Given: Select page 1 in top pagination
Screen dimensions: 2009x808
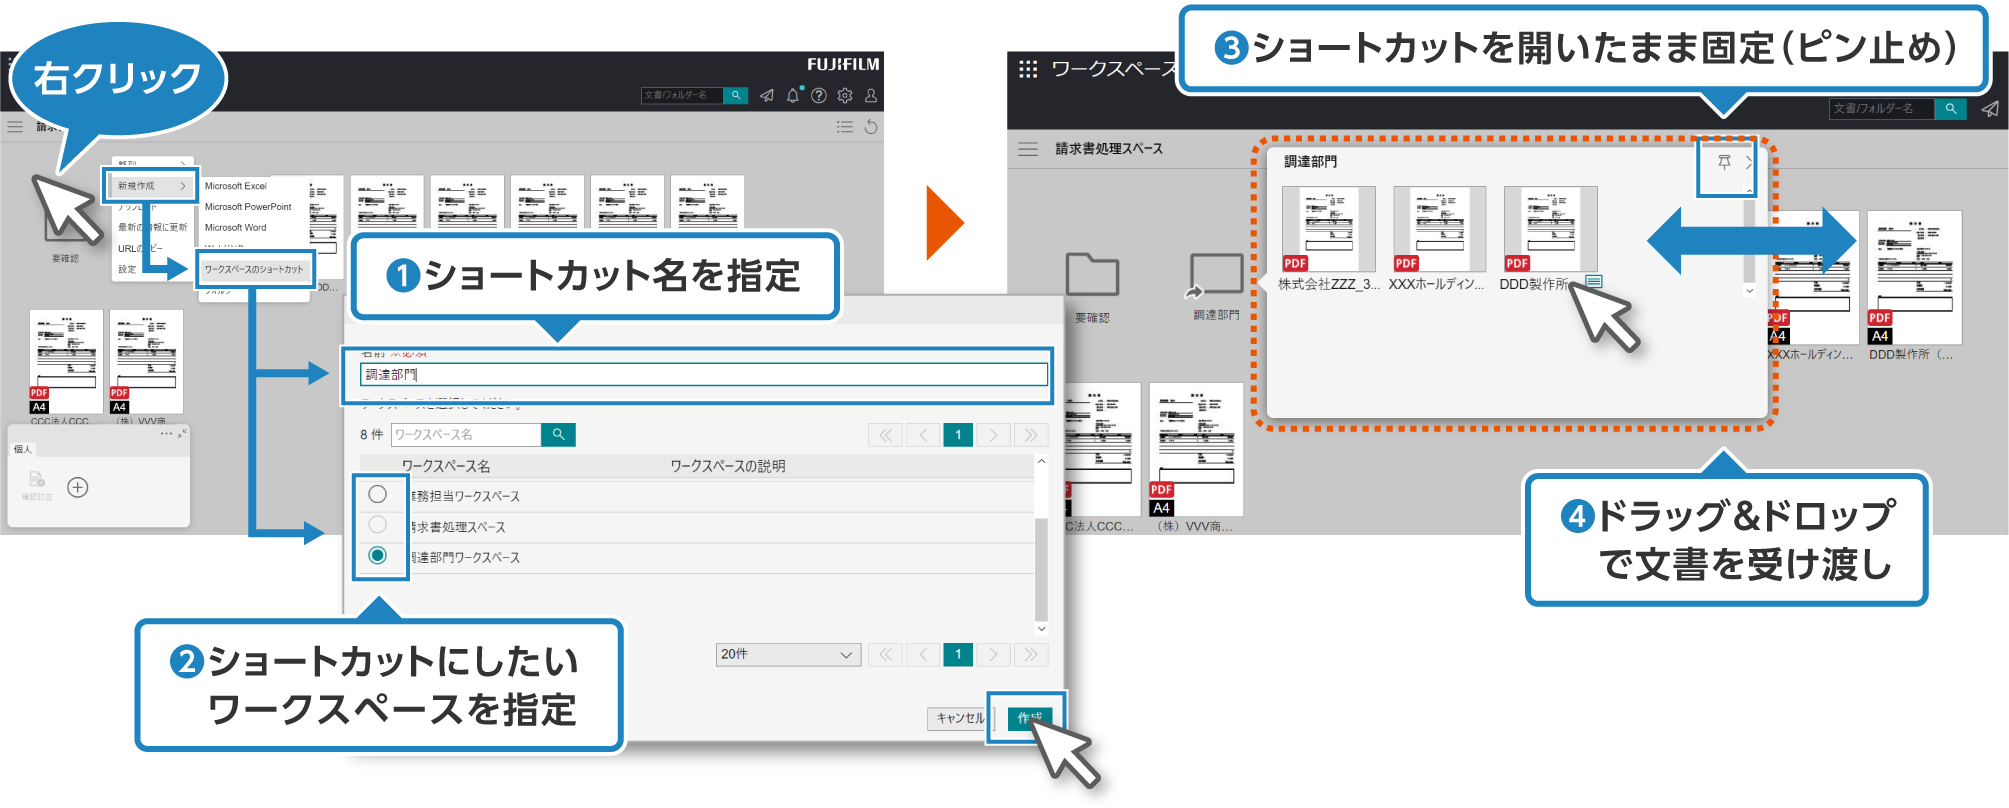Looking at the screenshot, I should pos(958,434).
